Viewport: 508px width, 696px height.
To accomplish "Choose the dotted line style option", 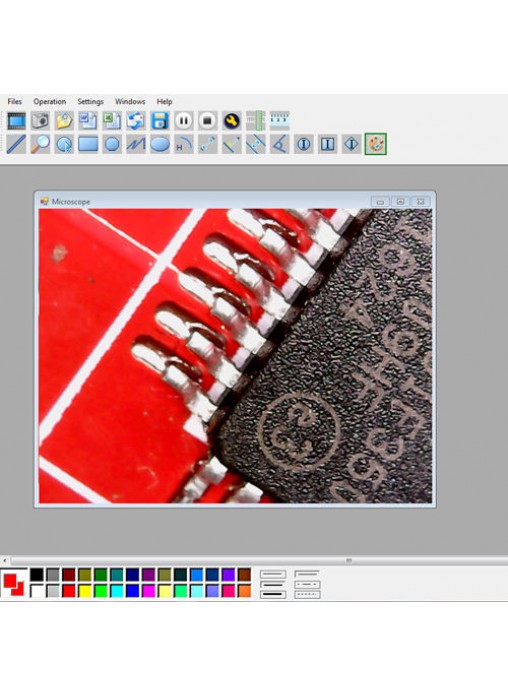I will click(x=307, y=594).
